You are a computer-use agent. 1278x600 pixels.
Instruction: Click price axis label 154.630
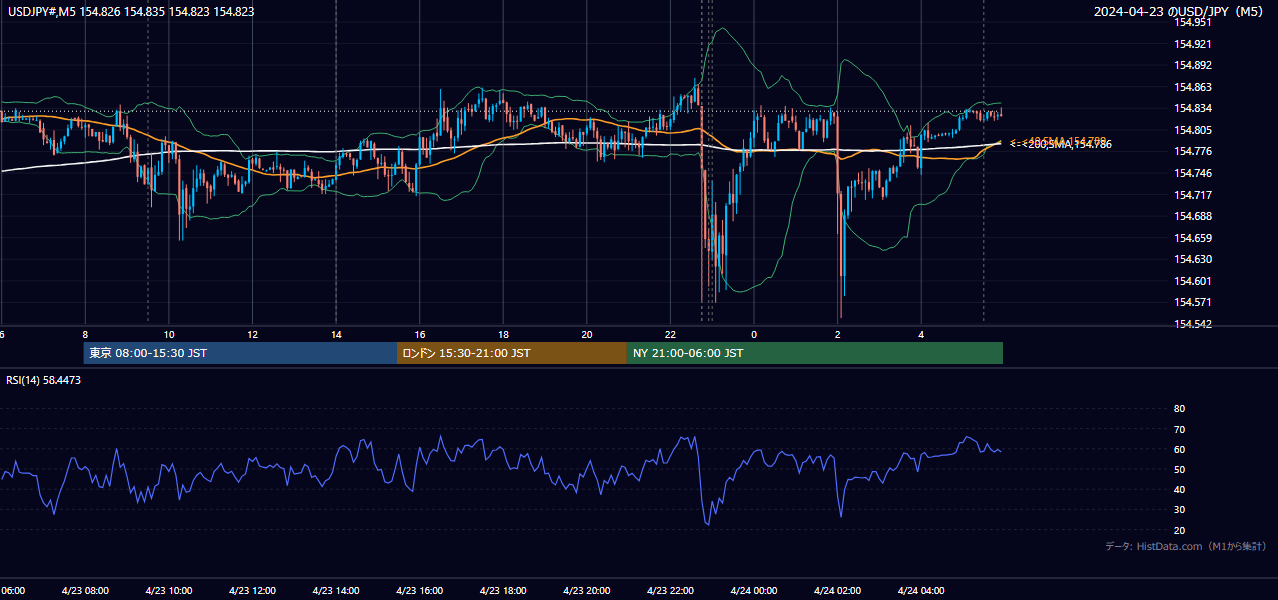(1194, 259)
